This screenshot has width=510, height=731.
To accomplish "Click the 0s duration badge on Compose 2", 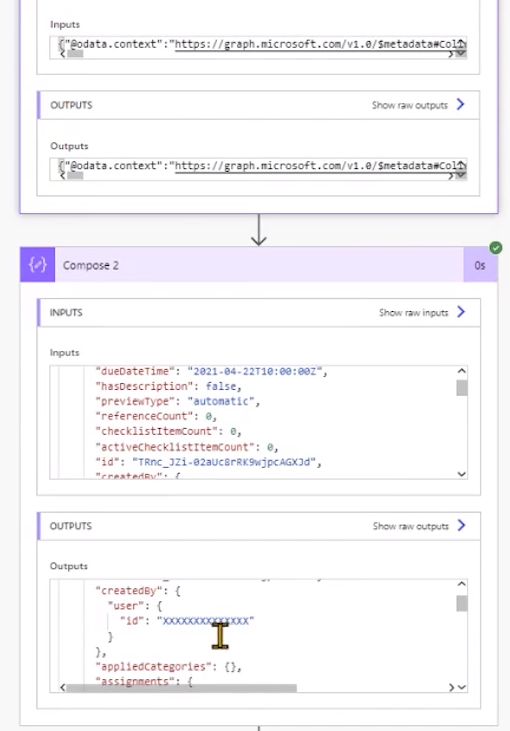I will (480, 265).
